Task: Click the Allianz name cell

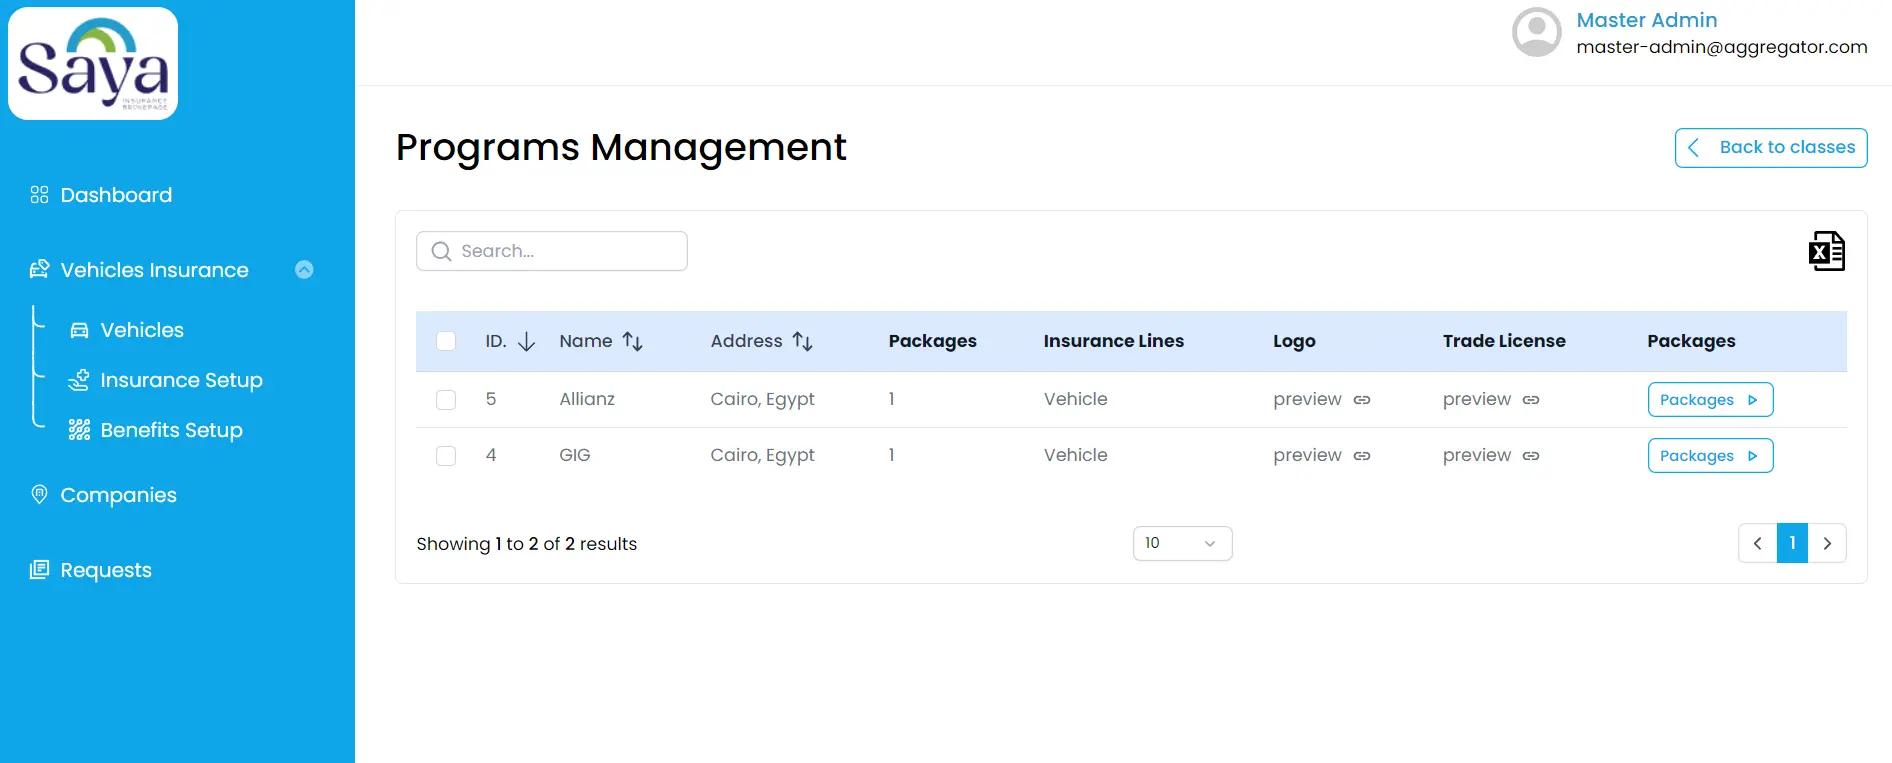Action: pyautogui.click(x=587, y=399)
